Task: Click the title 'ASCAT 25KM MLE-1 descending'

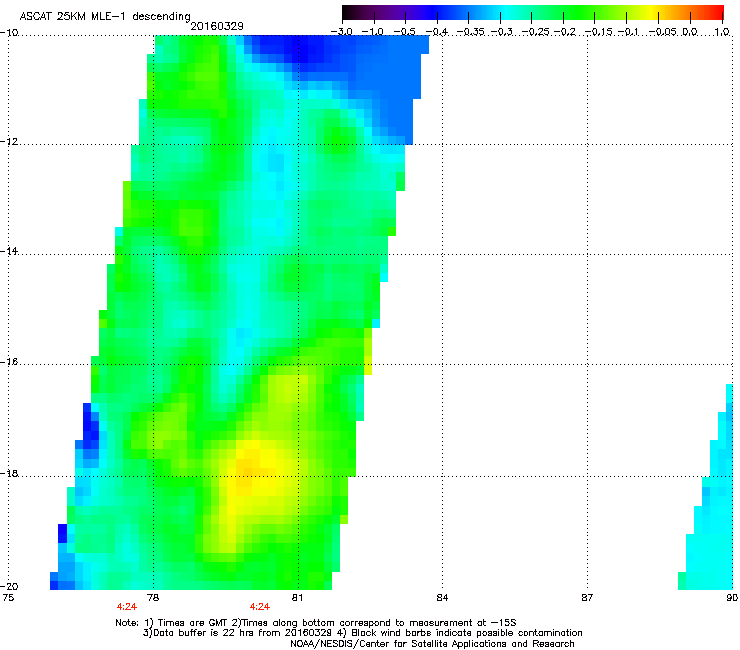Action: [105, 16]
